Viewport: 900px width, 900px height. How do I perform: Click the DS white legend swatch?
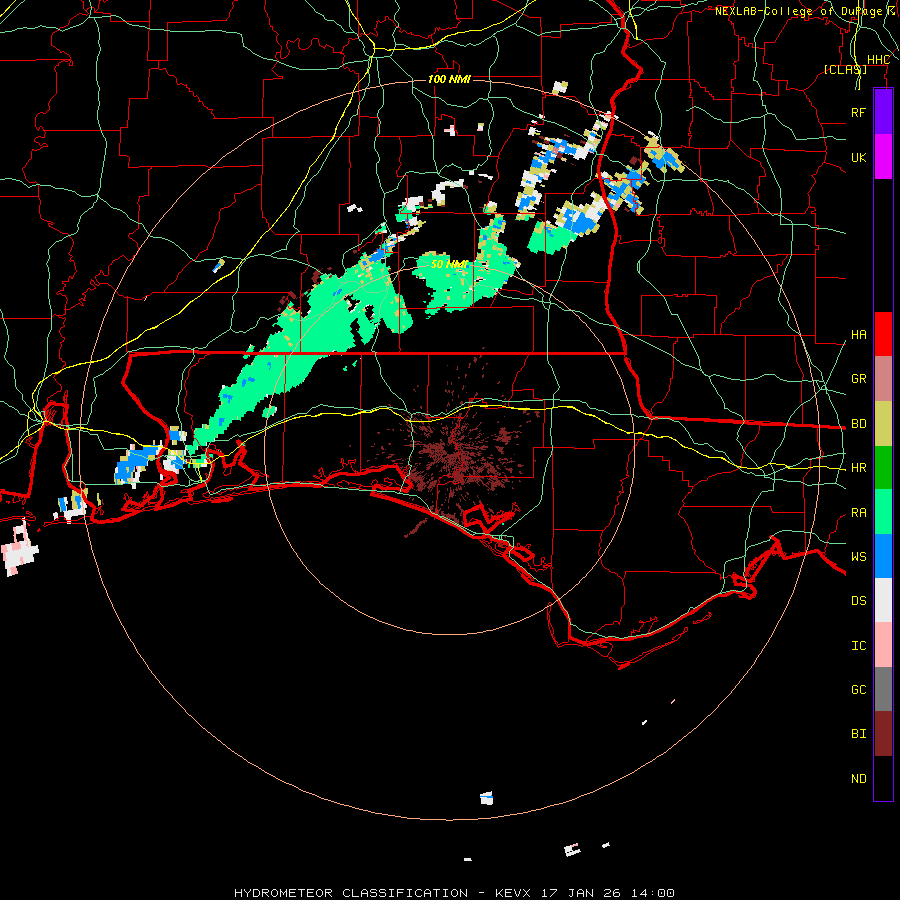click(883, 600)
